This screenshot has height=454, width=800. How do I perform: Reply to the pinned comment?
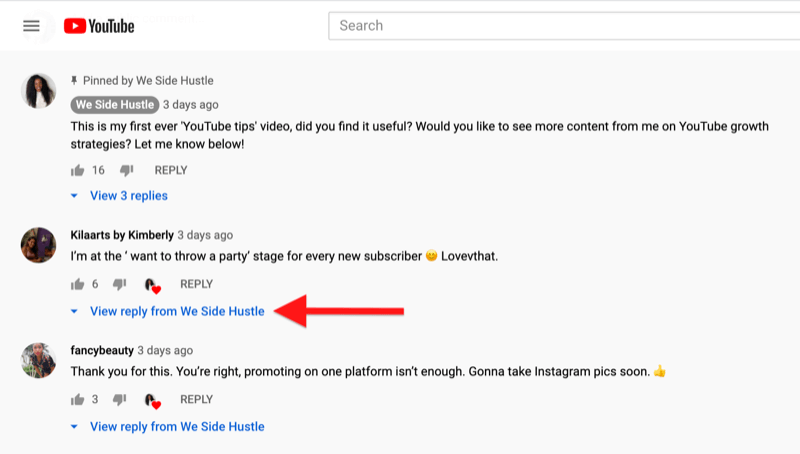coord(171,170)
